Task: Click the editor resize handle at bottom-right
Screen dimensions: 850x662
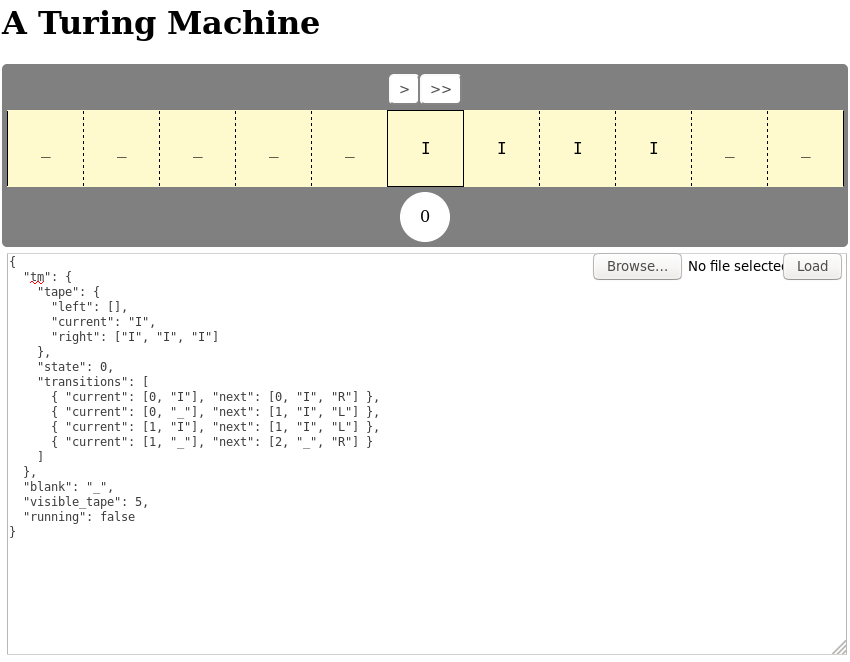Action: click(x=840, y=650)
